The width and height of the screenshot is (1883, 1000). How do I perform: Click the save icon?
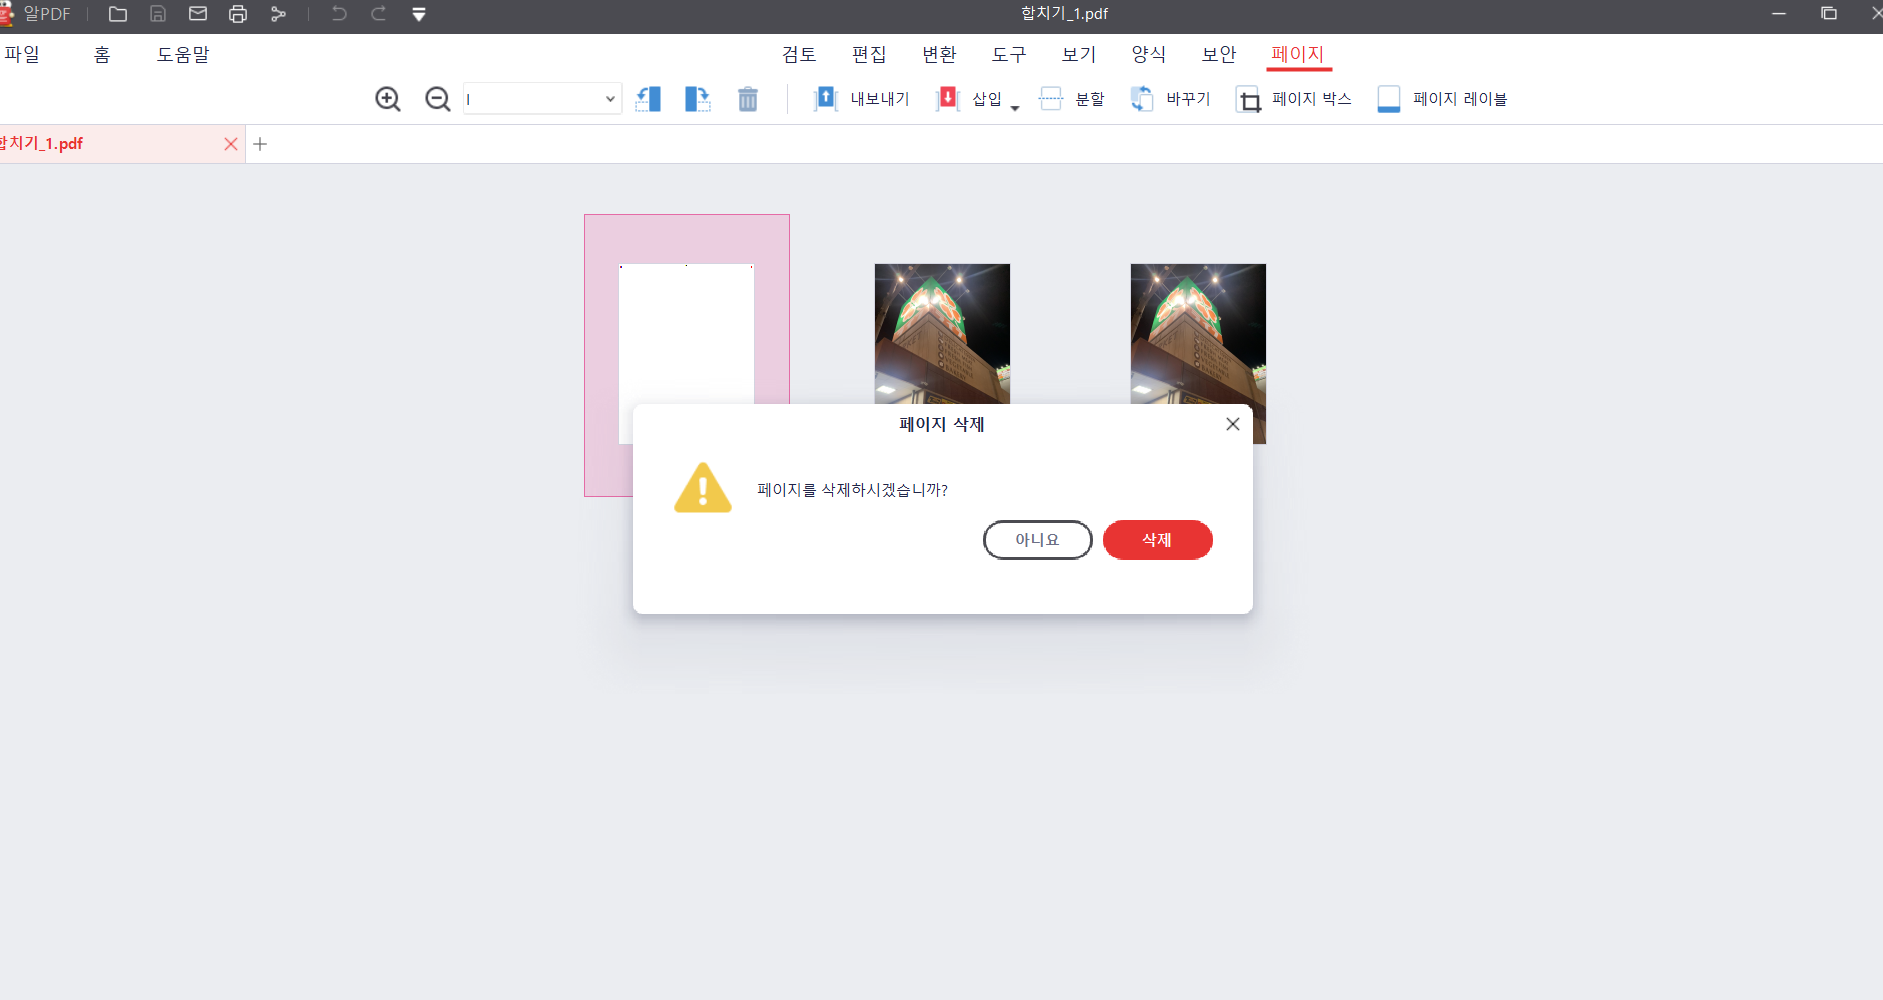tap(158, 13)
